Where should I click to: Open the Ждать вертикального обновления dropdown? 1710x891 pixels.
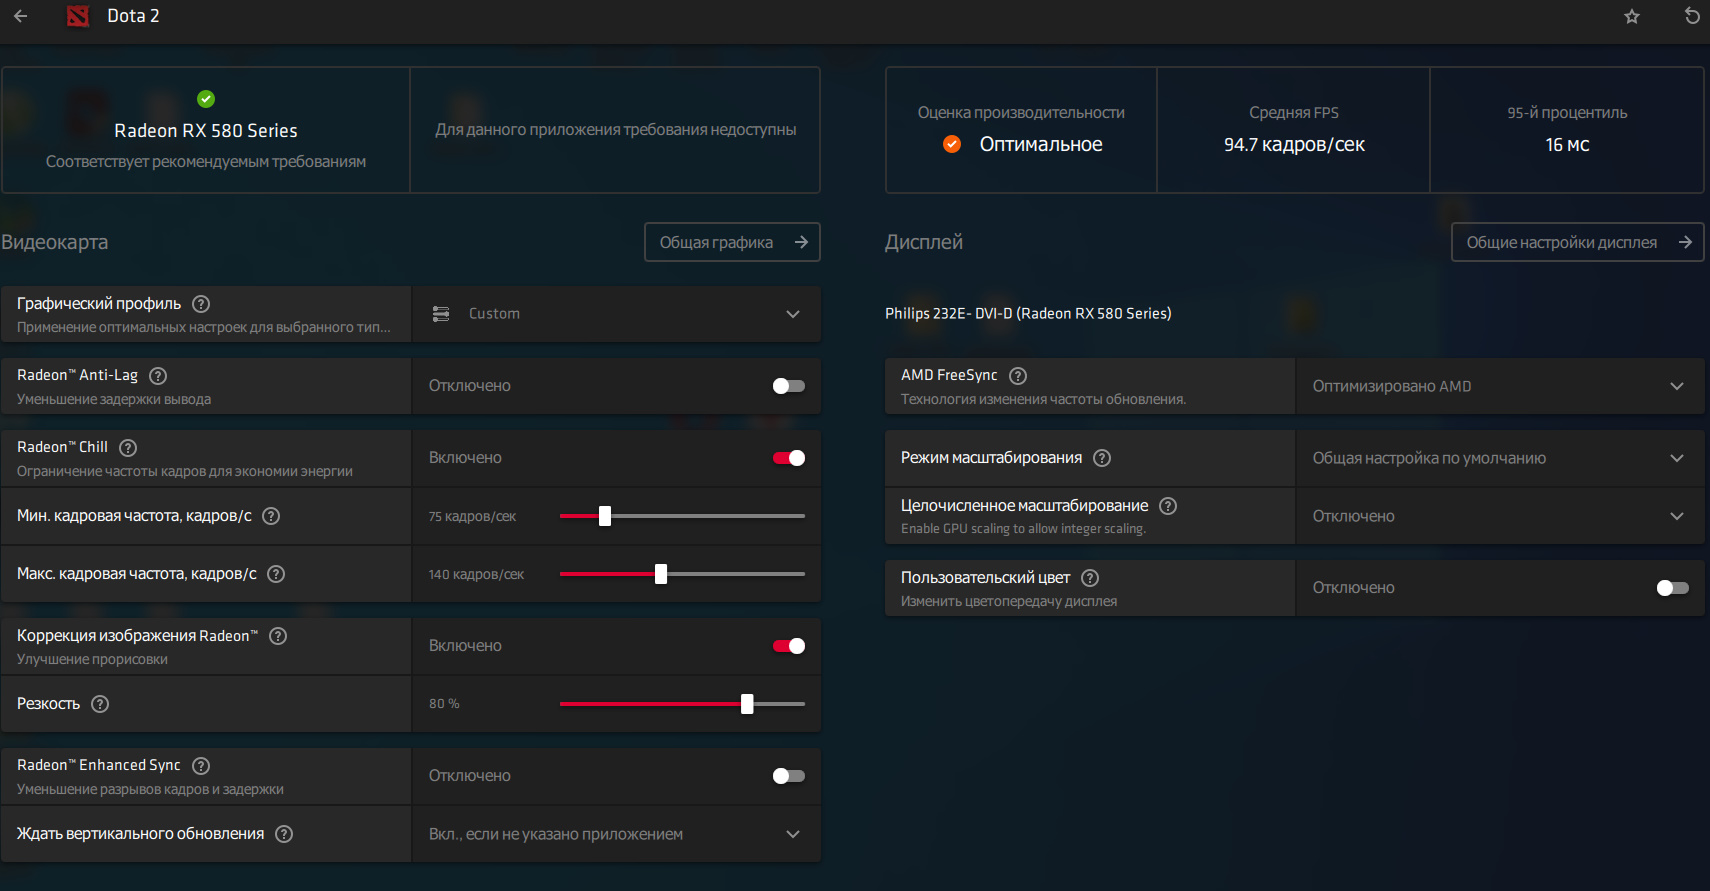pos(616,834)
